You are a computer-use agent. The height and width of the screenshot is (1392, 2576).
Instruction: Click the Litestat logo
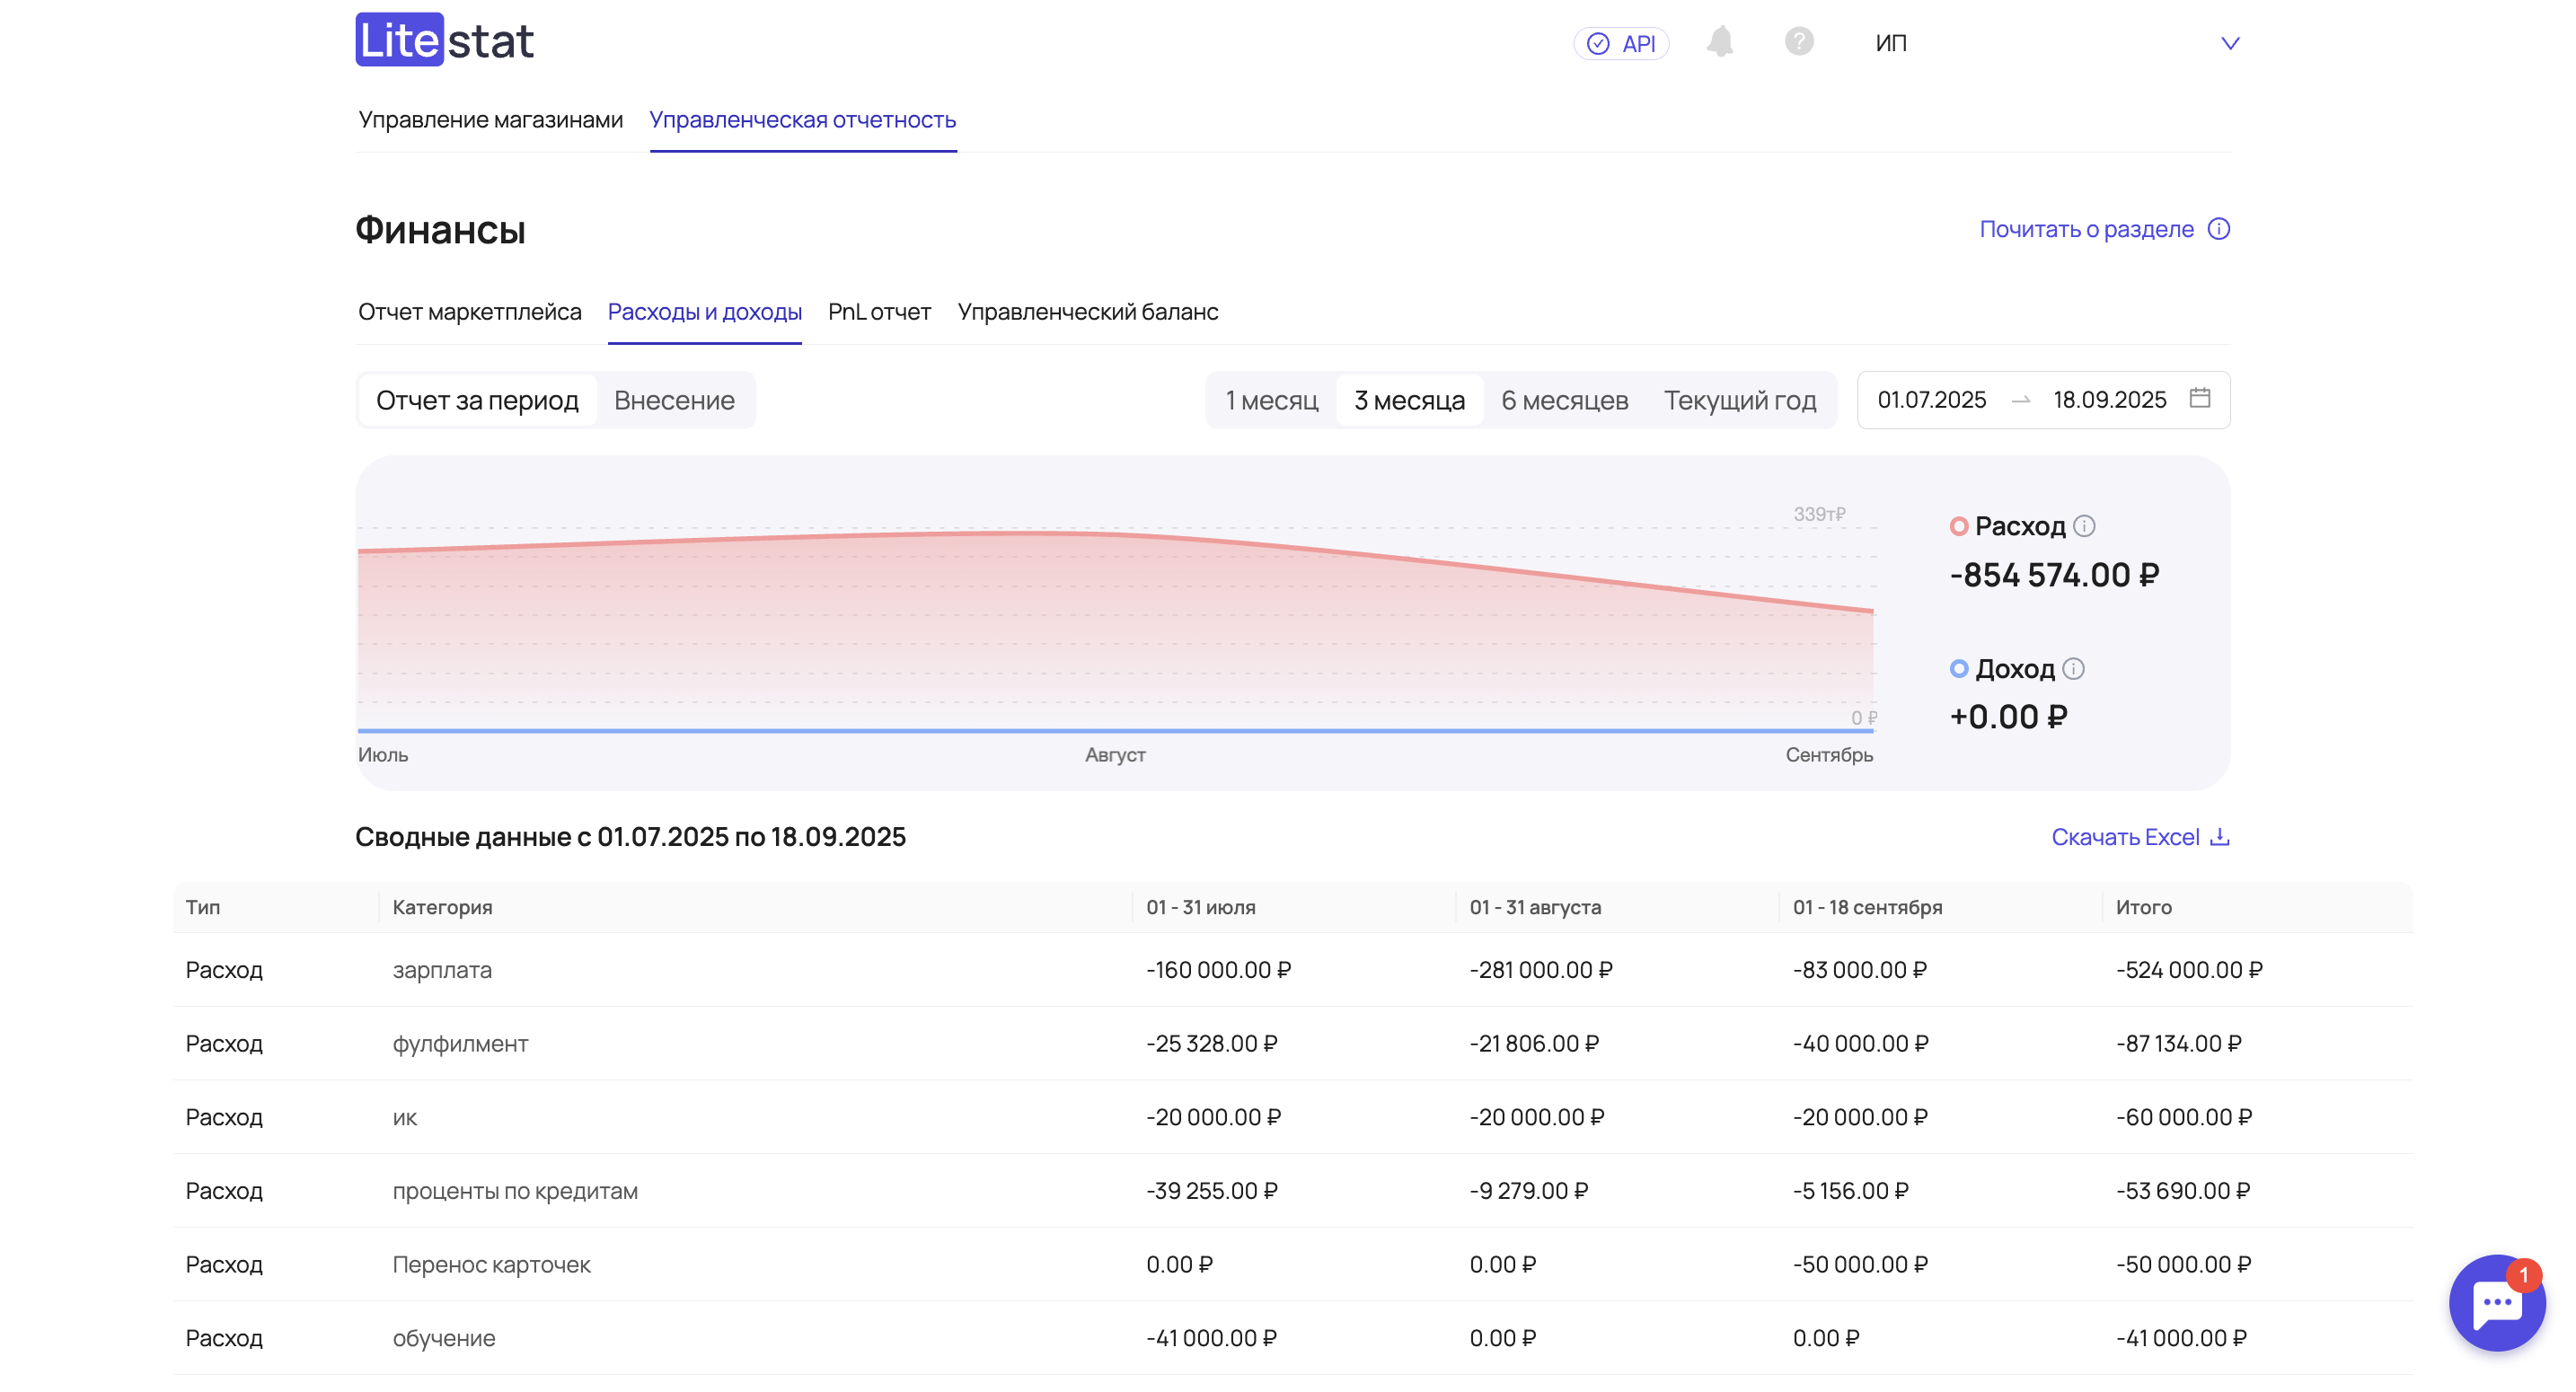(x=444, y=40)
